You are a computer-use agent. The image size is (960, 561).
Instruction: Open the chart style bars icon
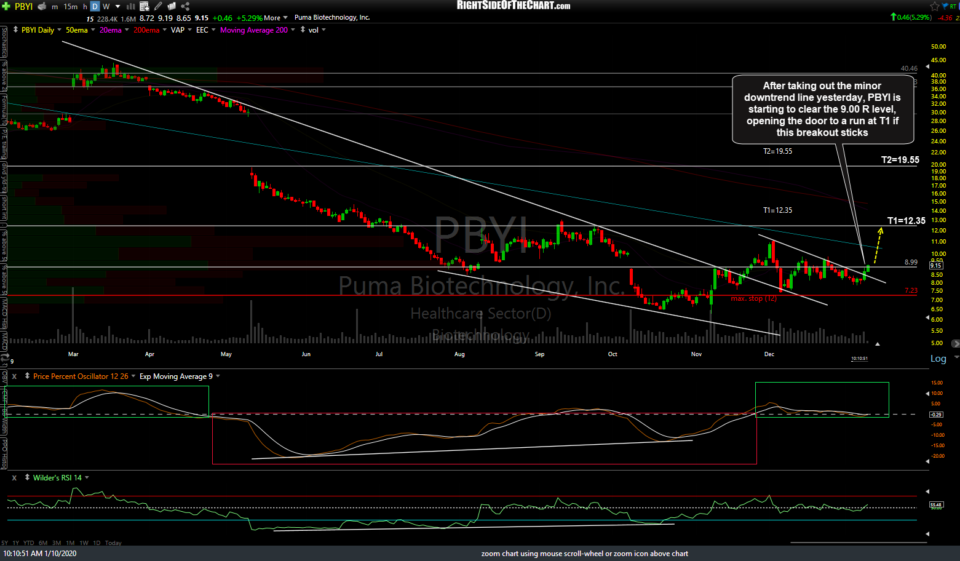(x=130, y=7)
